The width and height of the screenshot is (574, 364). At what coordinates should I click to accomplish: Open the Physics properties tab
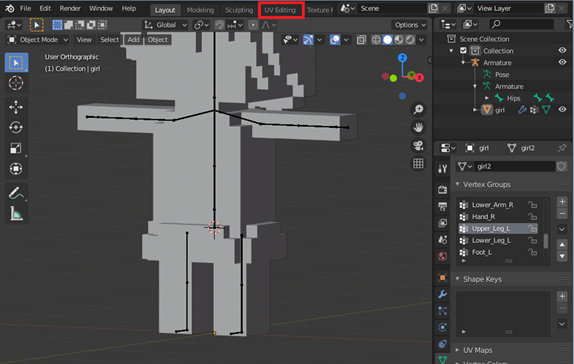[x=442, y=327]
